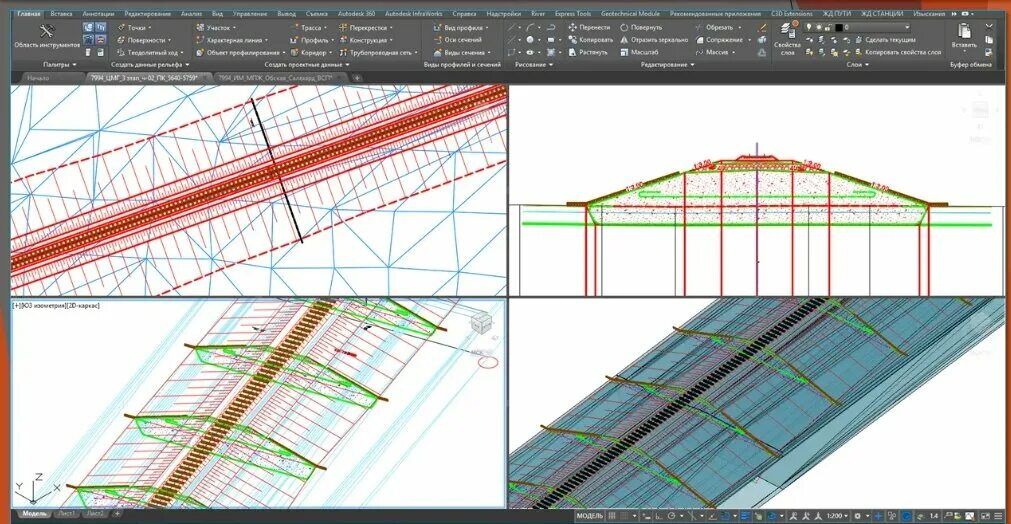Switch to the Аннотации ribbon tab
This screenshot has width=1011, height=524.
[x=98, y=14]
